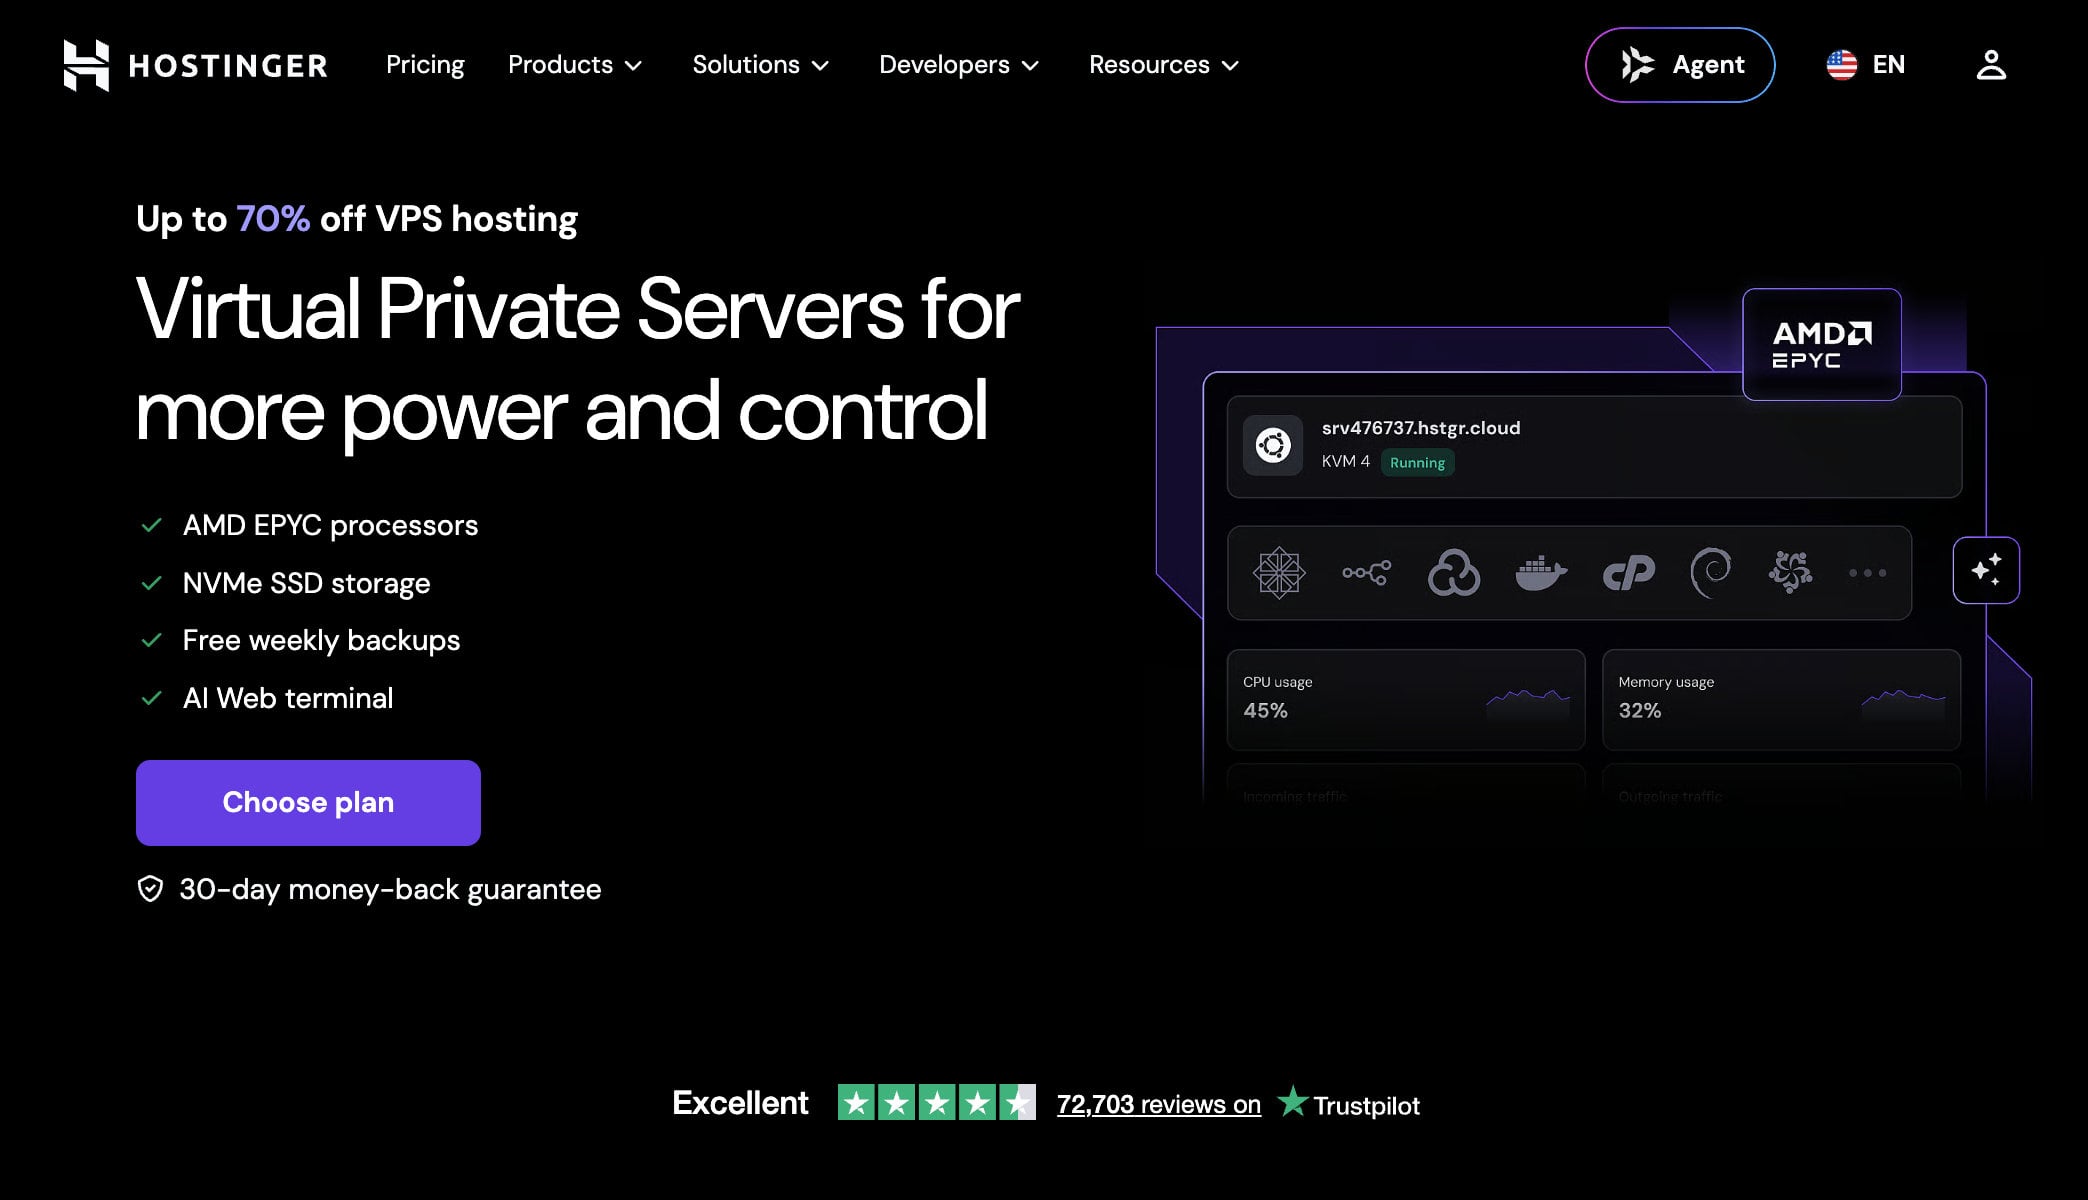Image resolution: width=2088 pixels, height=1200 pixels.
Task: Click the AI sparkles assistant button
Action: click(x=1986, y=570)
